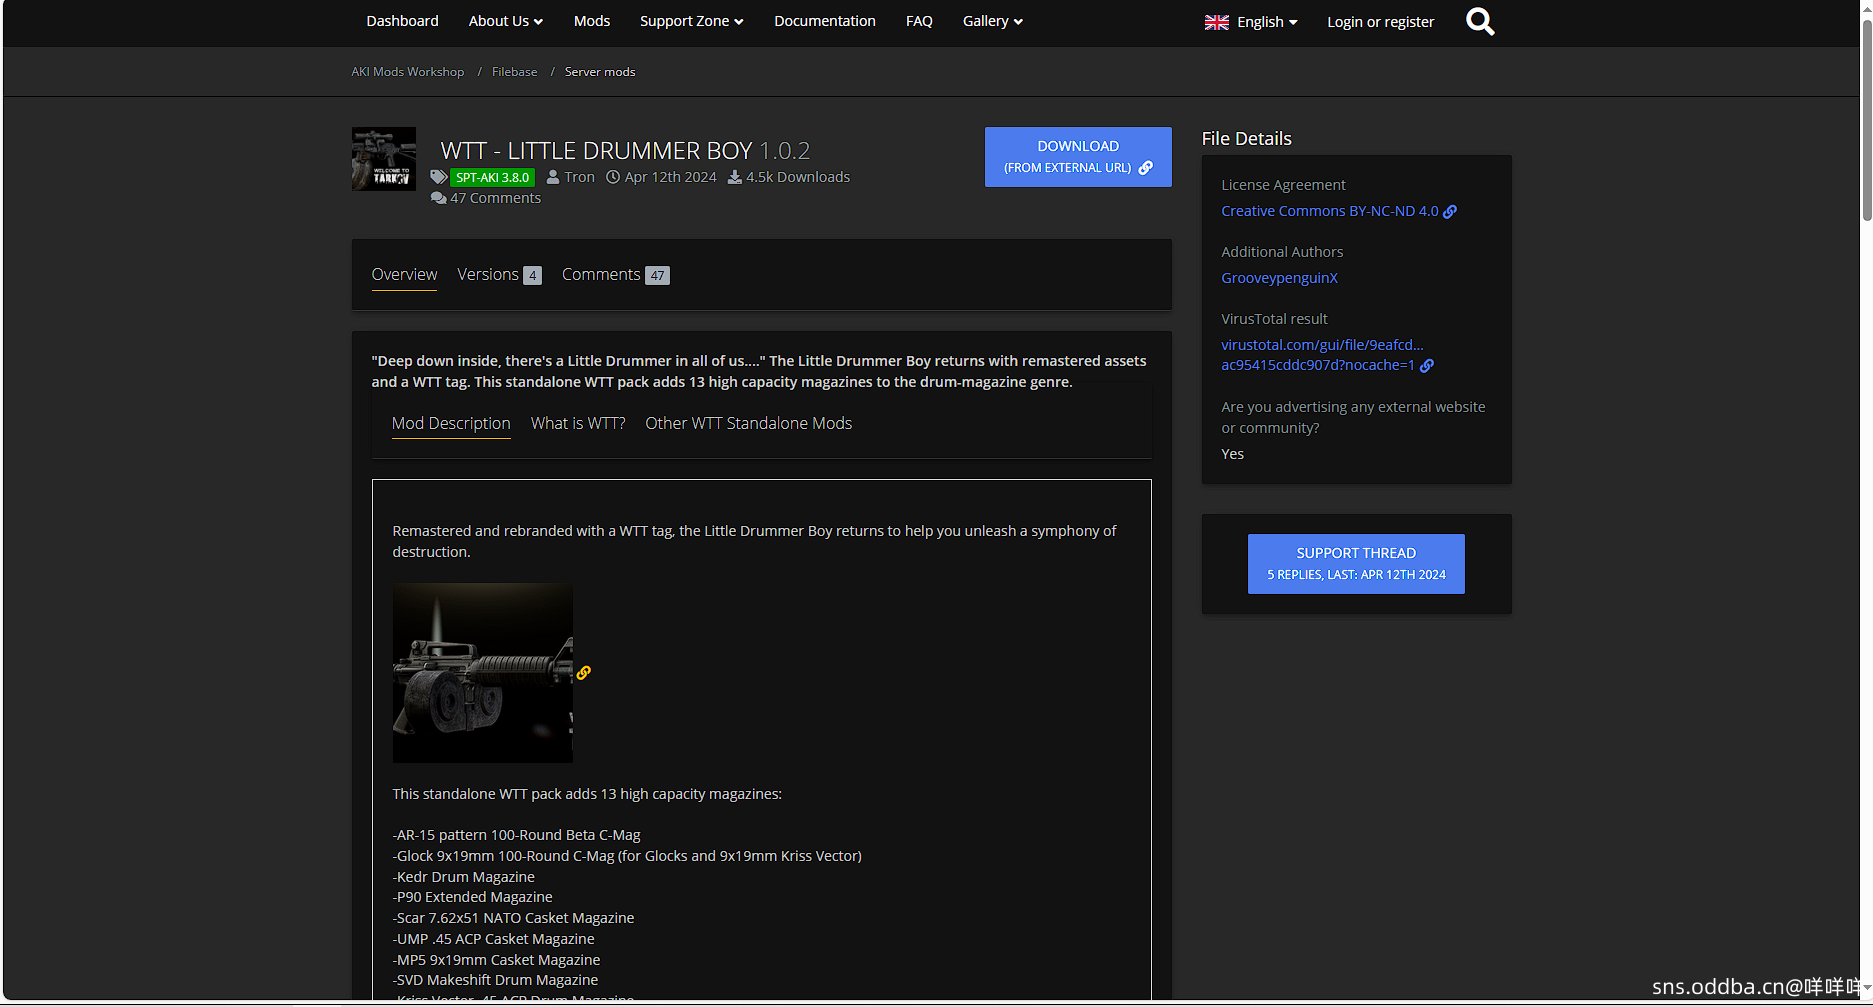Viewport: 1873px width, 1007px height.
Task: Click the search magnifier icon
Action: click(x=1479, y=22)
